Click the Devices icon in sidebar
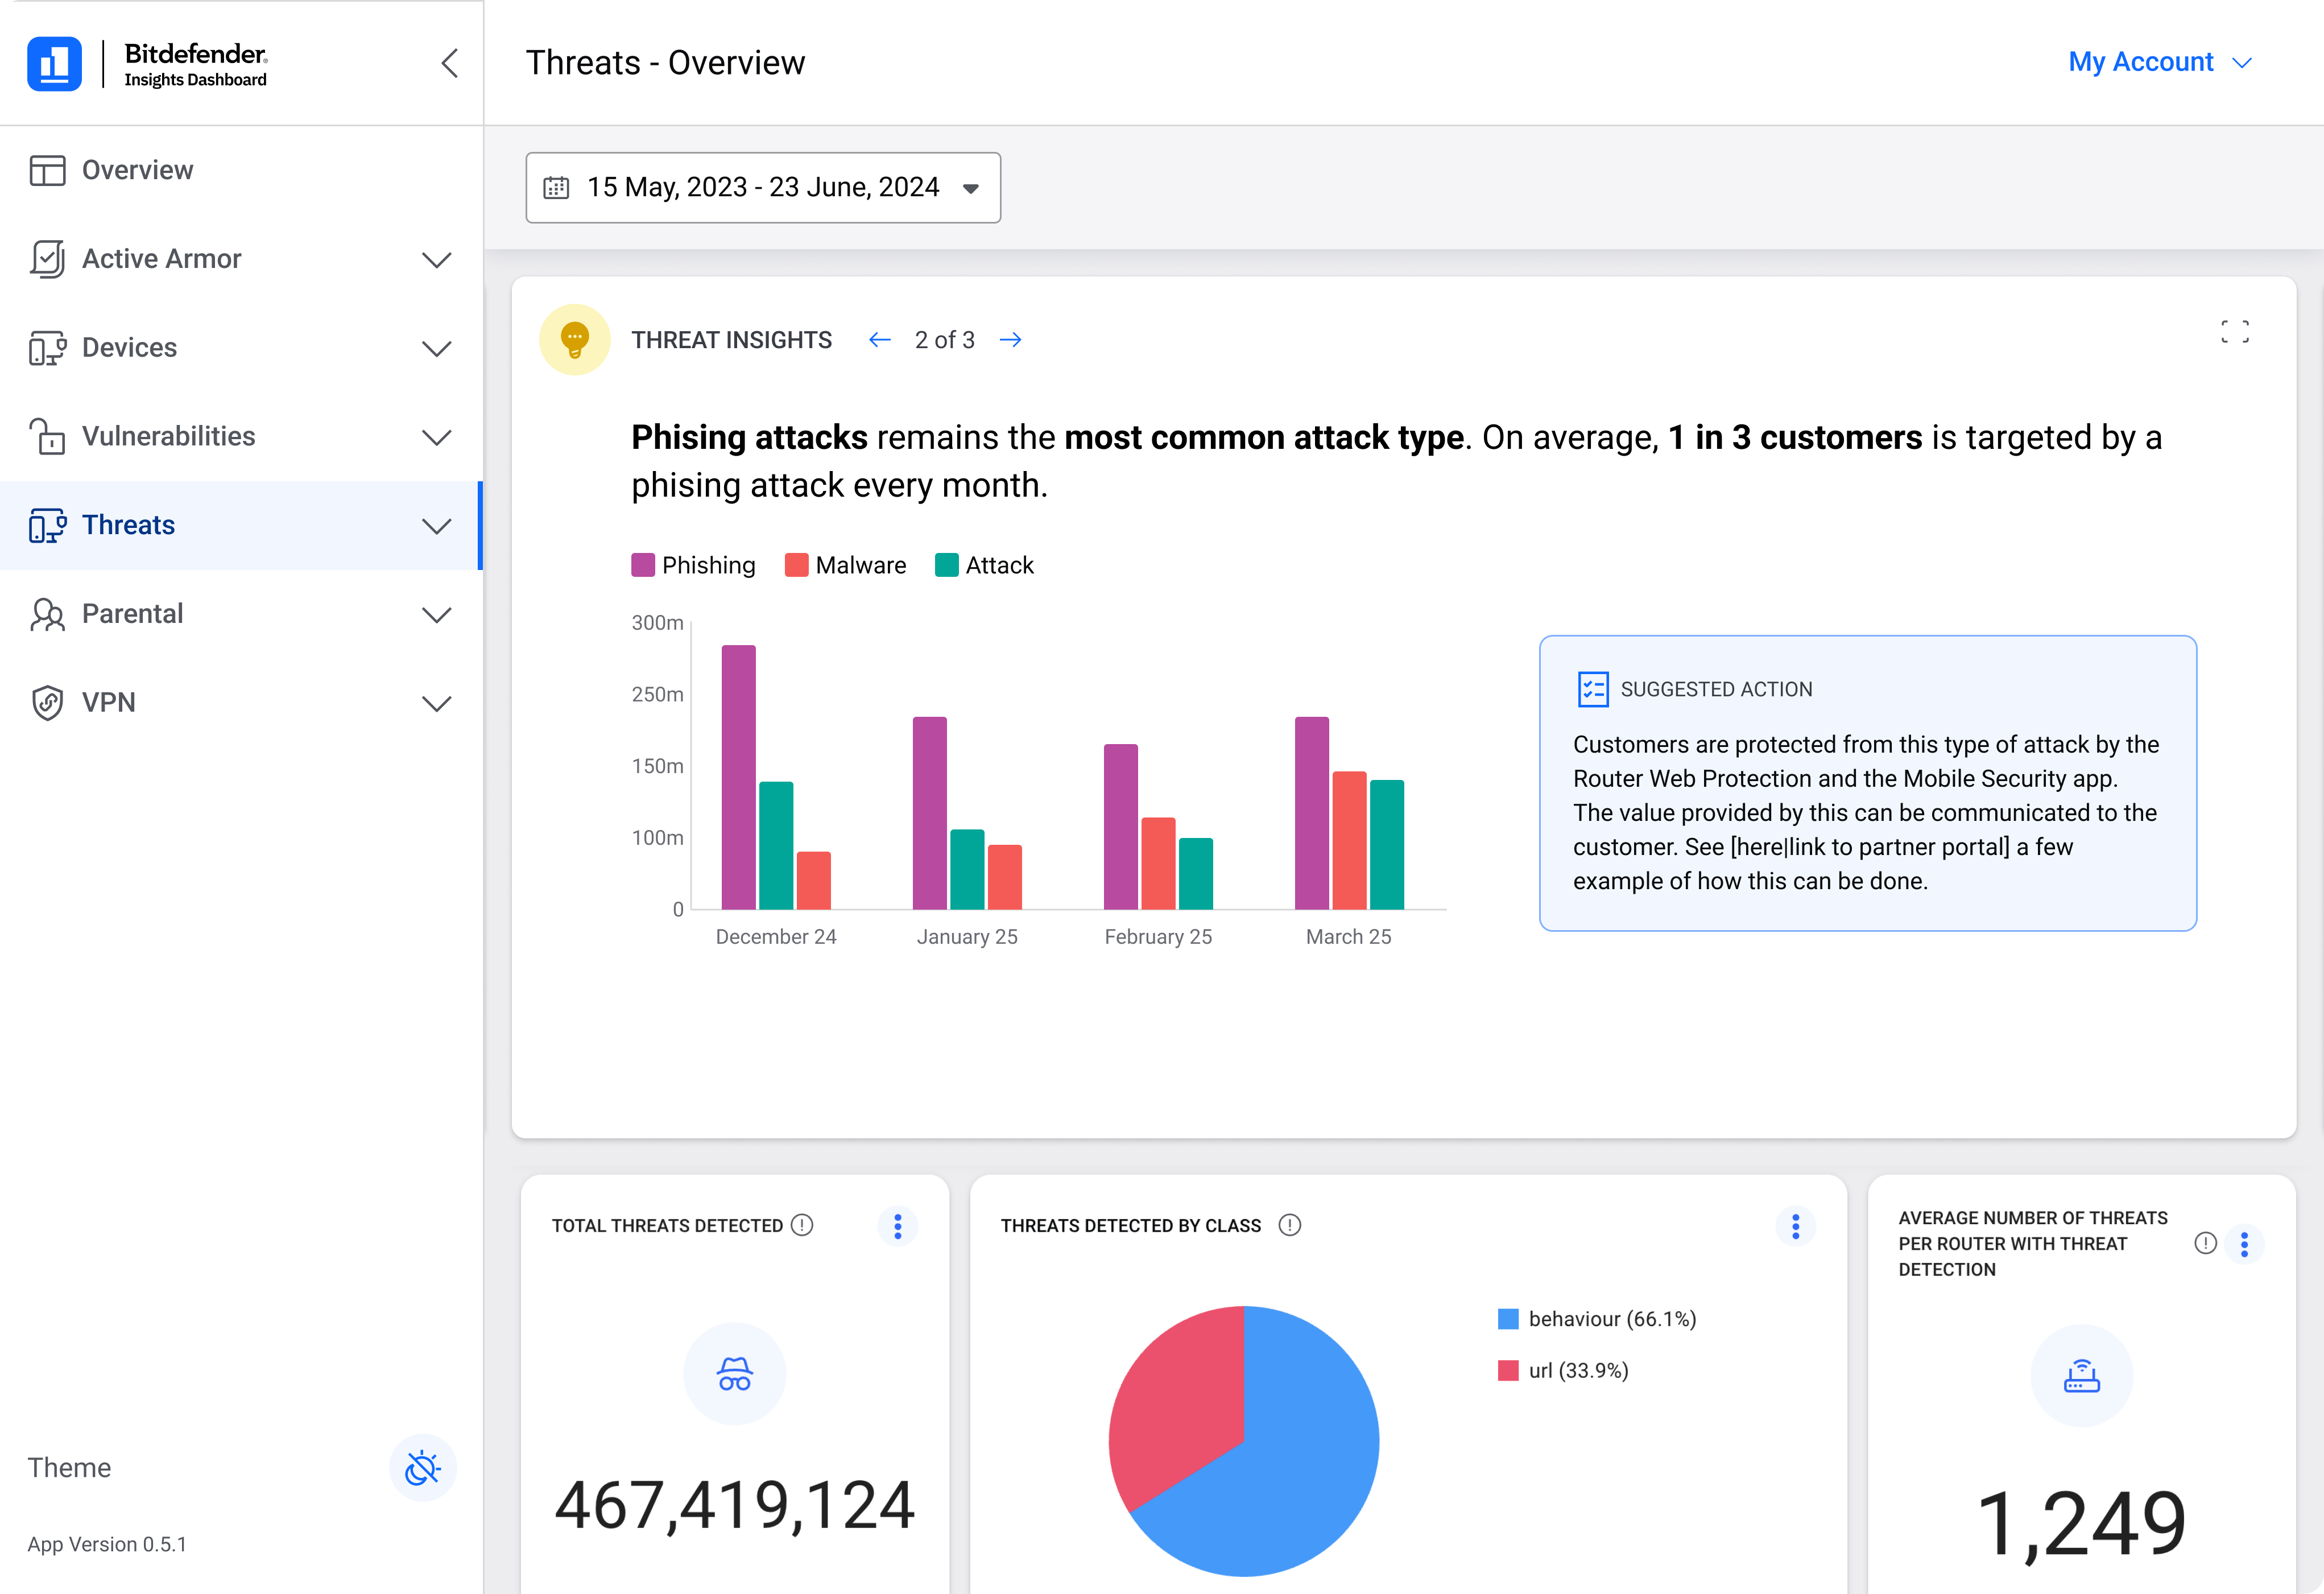This screenshot has width=2324, height=1594. point(47,348)
